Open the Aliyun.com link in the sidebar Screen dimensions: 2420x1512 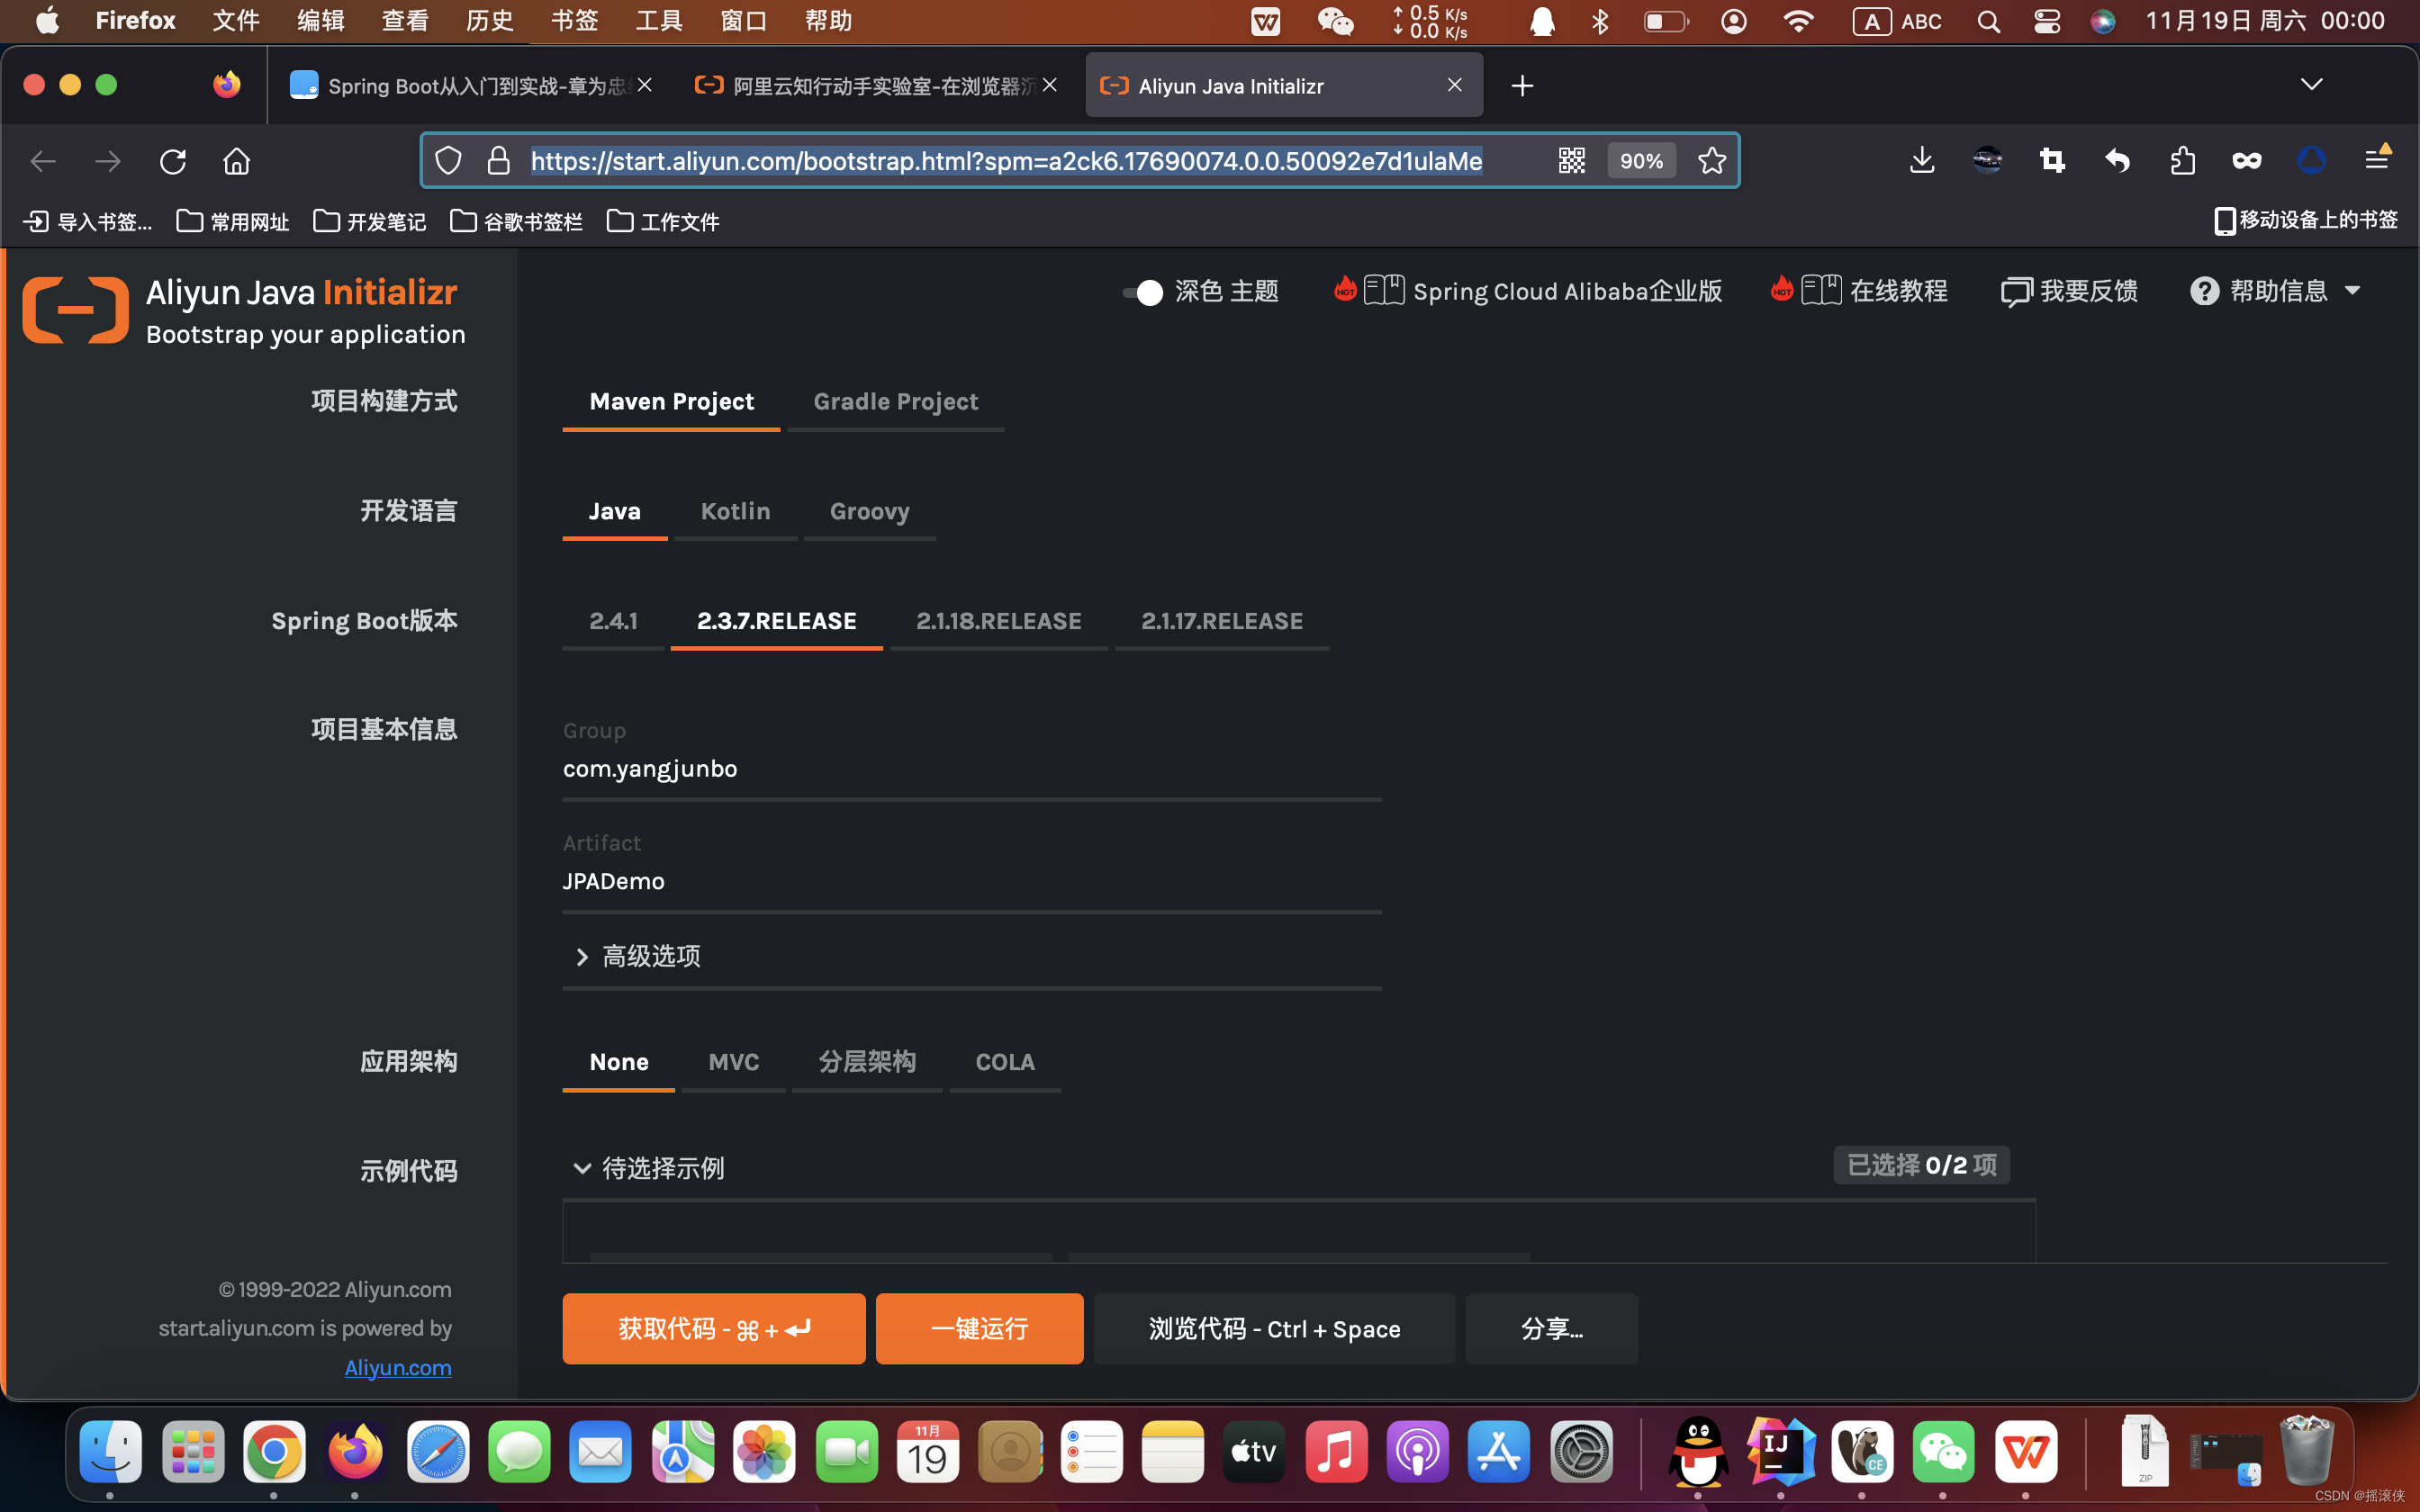click(x=396, y=1367)
